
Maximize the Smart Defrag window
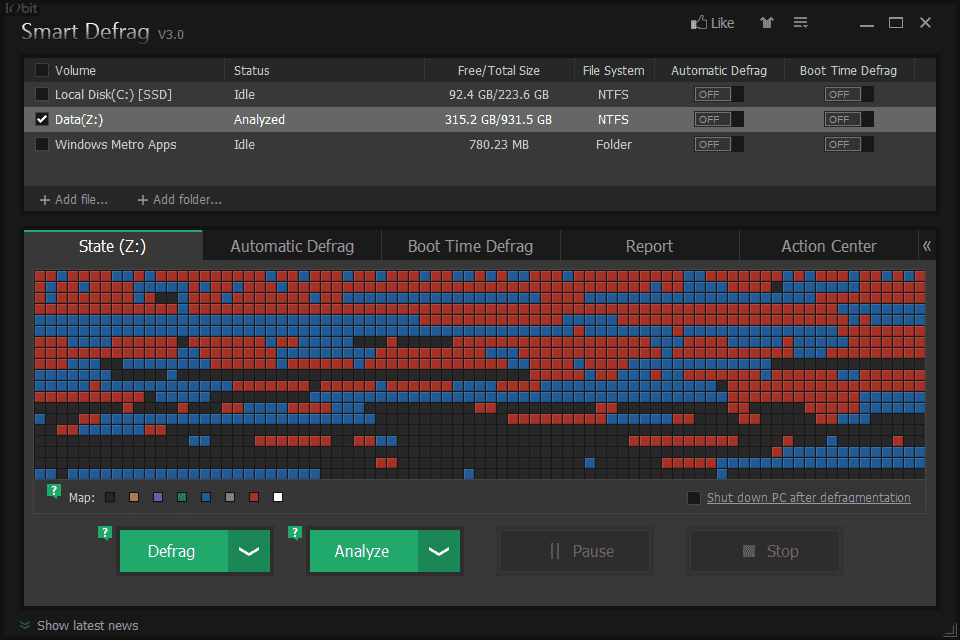tap(896, 23)
